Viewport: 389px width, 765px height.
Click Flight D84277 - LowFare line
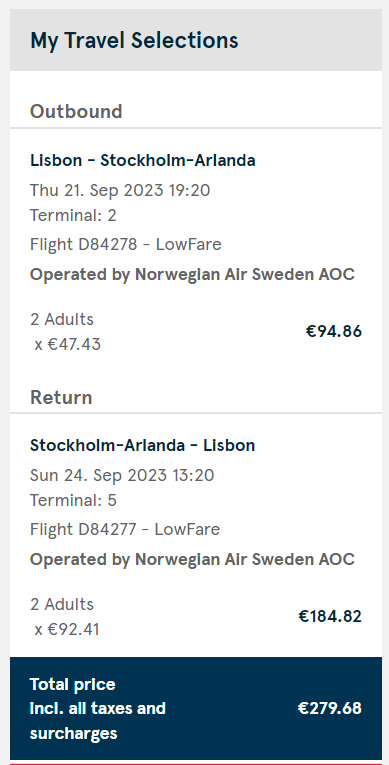[x=125, y=529]
